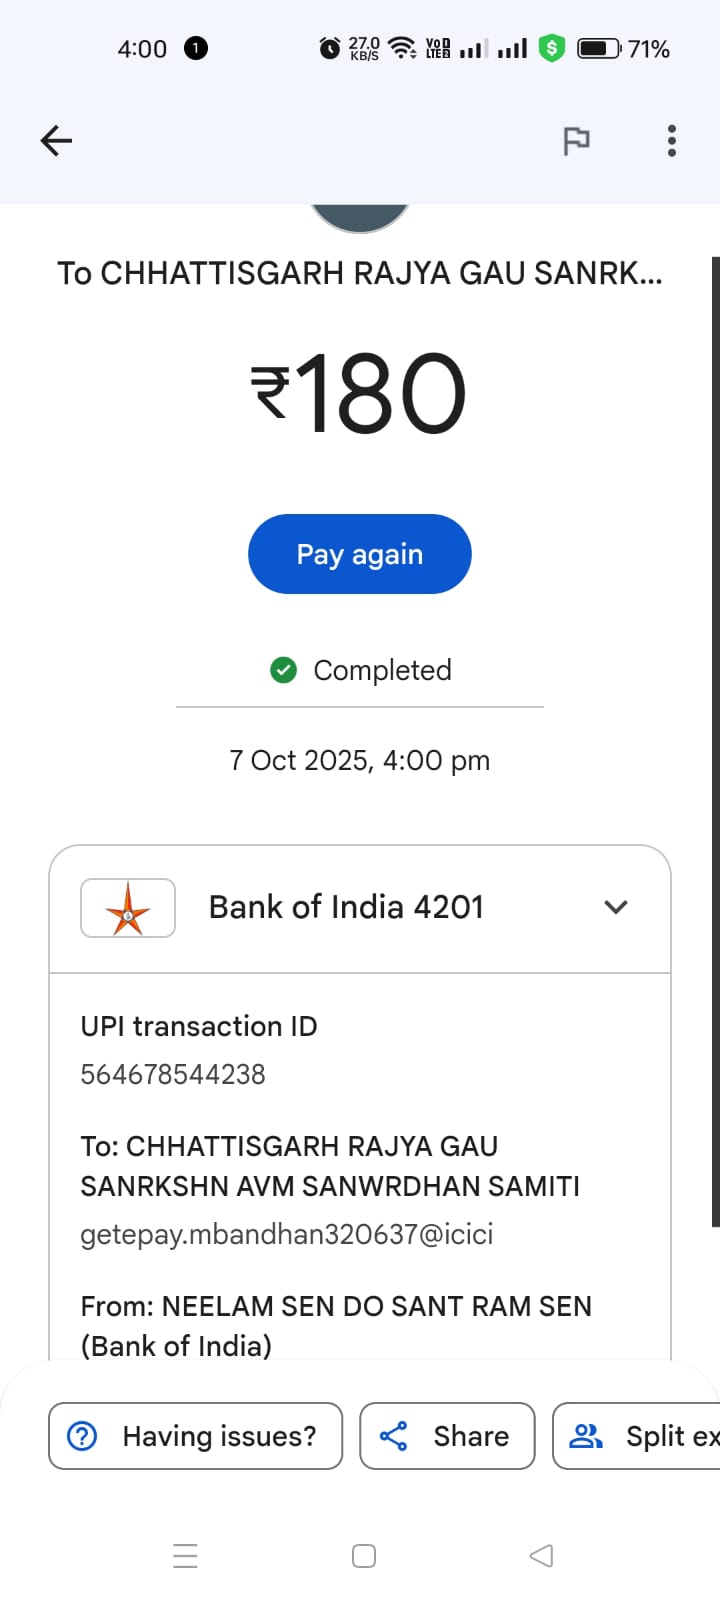
Task: Tap the recipient UPI address getepay.mbandhan320637@icici
Action: [287, 1234]
